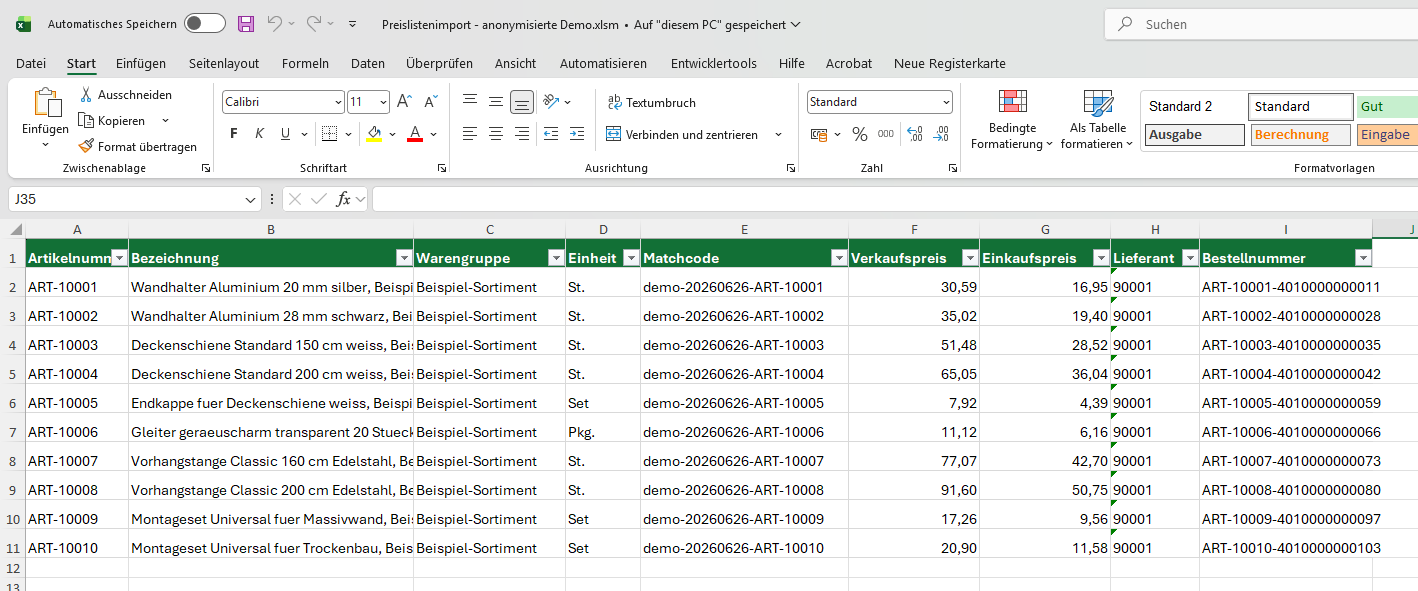Expand the Name Box dropdown
The width and height of the screenshot is (1418, 591).
[251, 199]
